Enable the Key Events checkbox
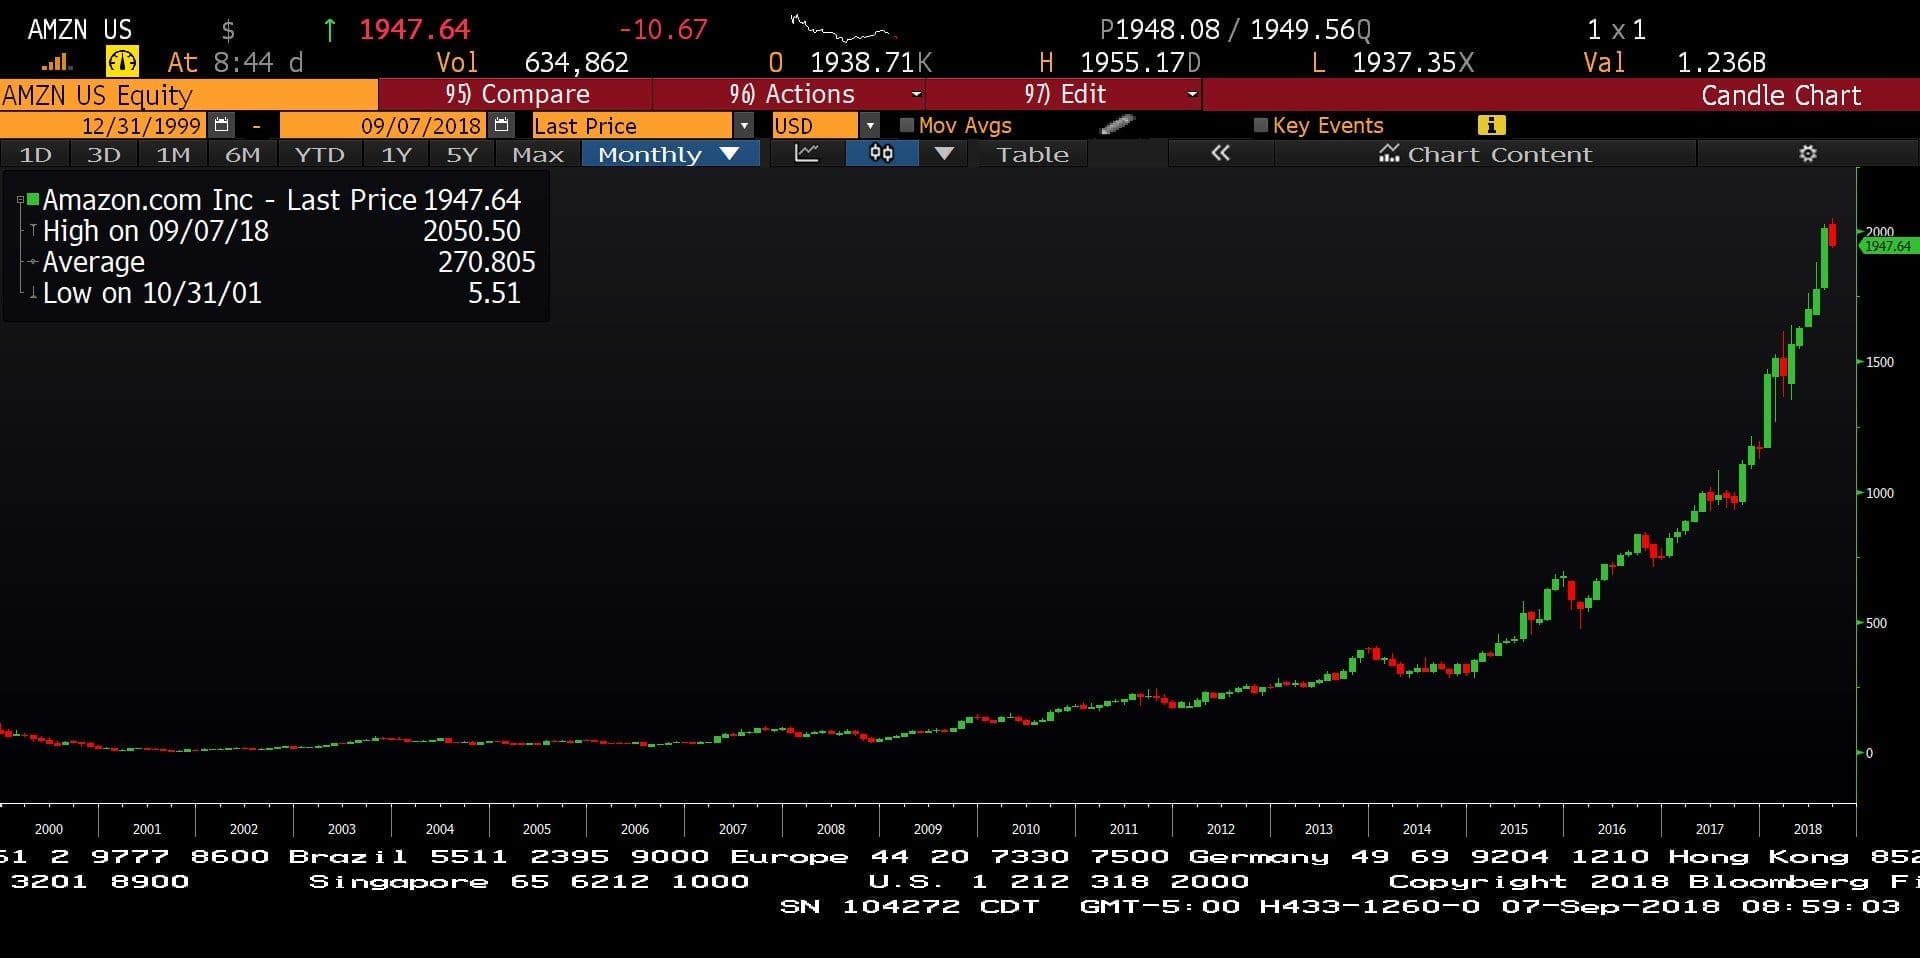This screenshot has width=1920, height=958. [x=1261, y=125]
